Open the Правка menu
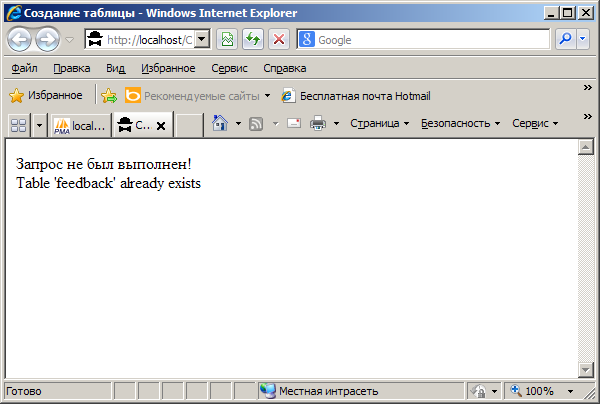Viewport: 600px width, 404px height. coord(72,68)
